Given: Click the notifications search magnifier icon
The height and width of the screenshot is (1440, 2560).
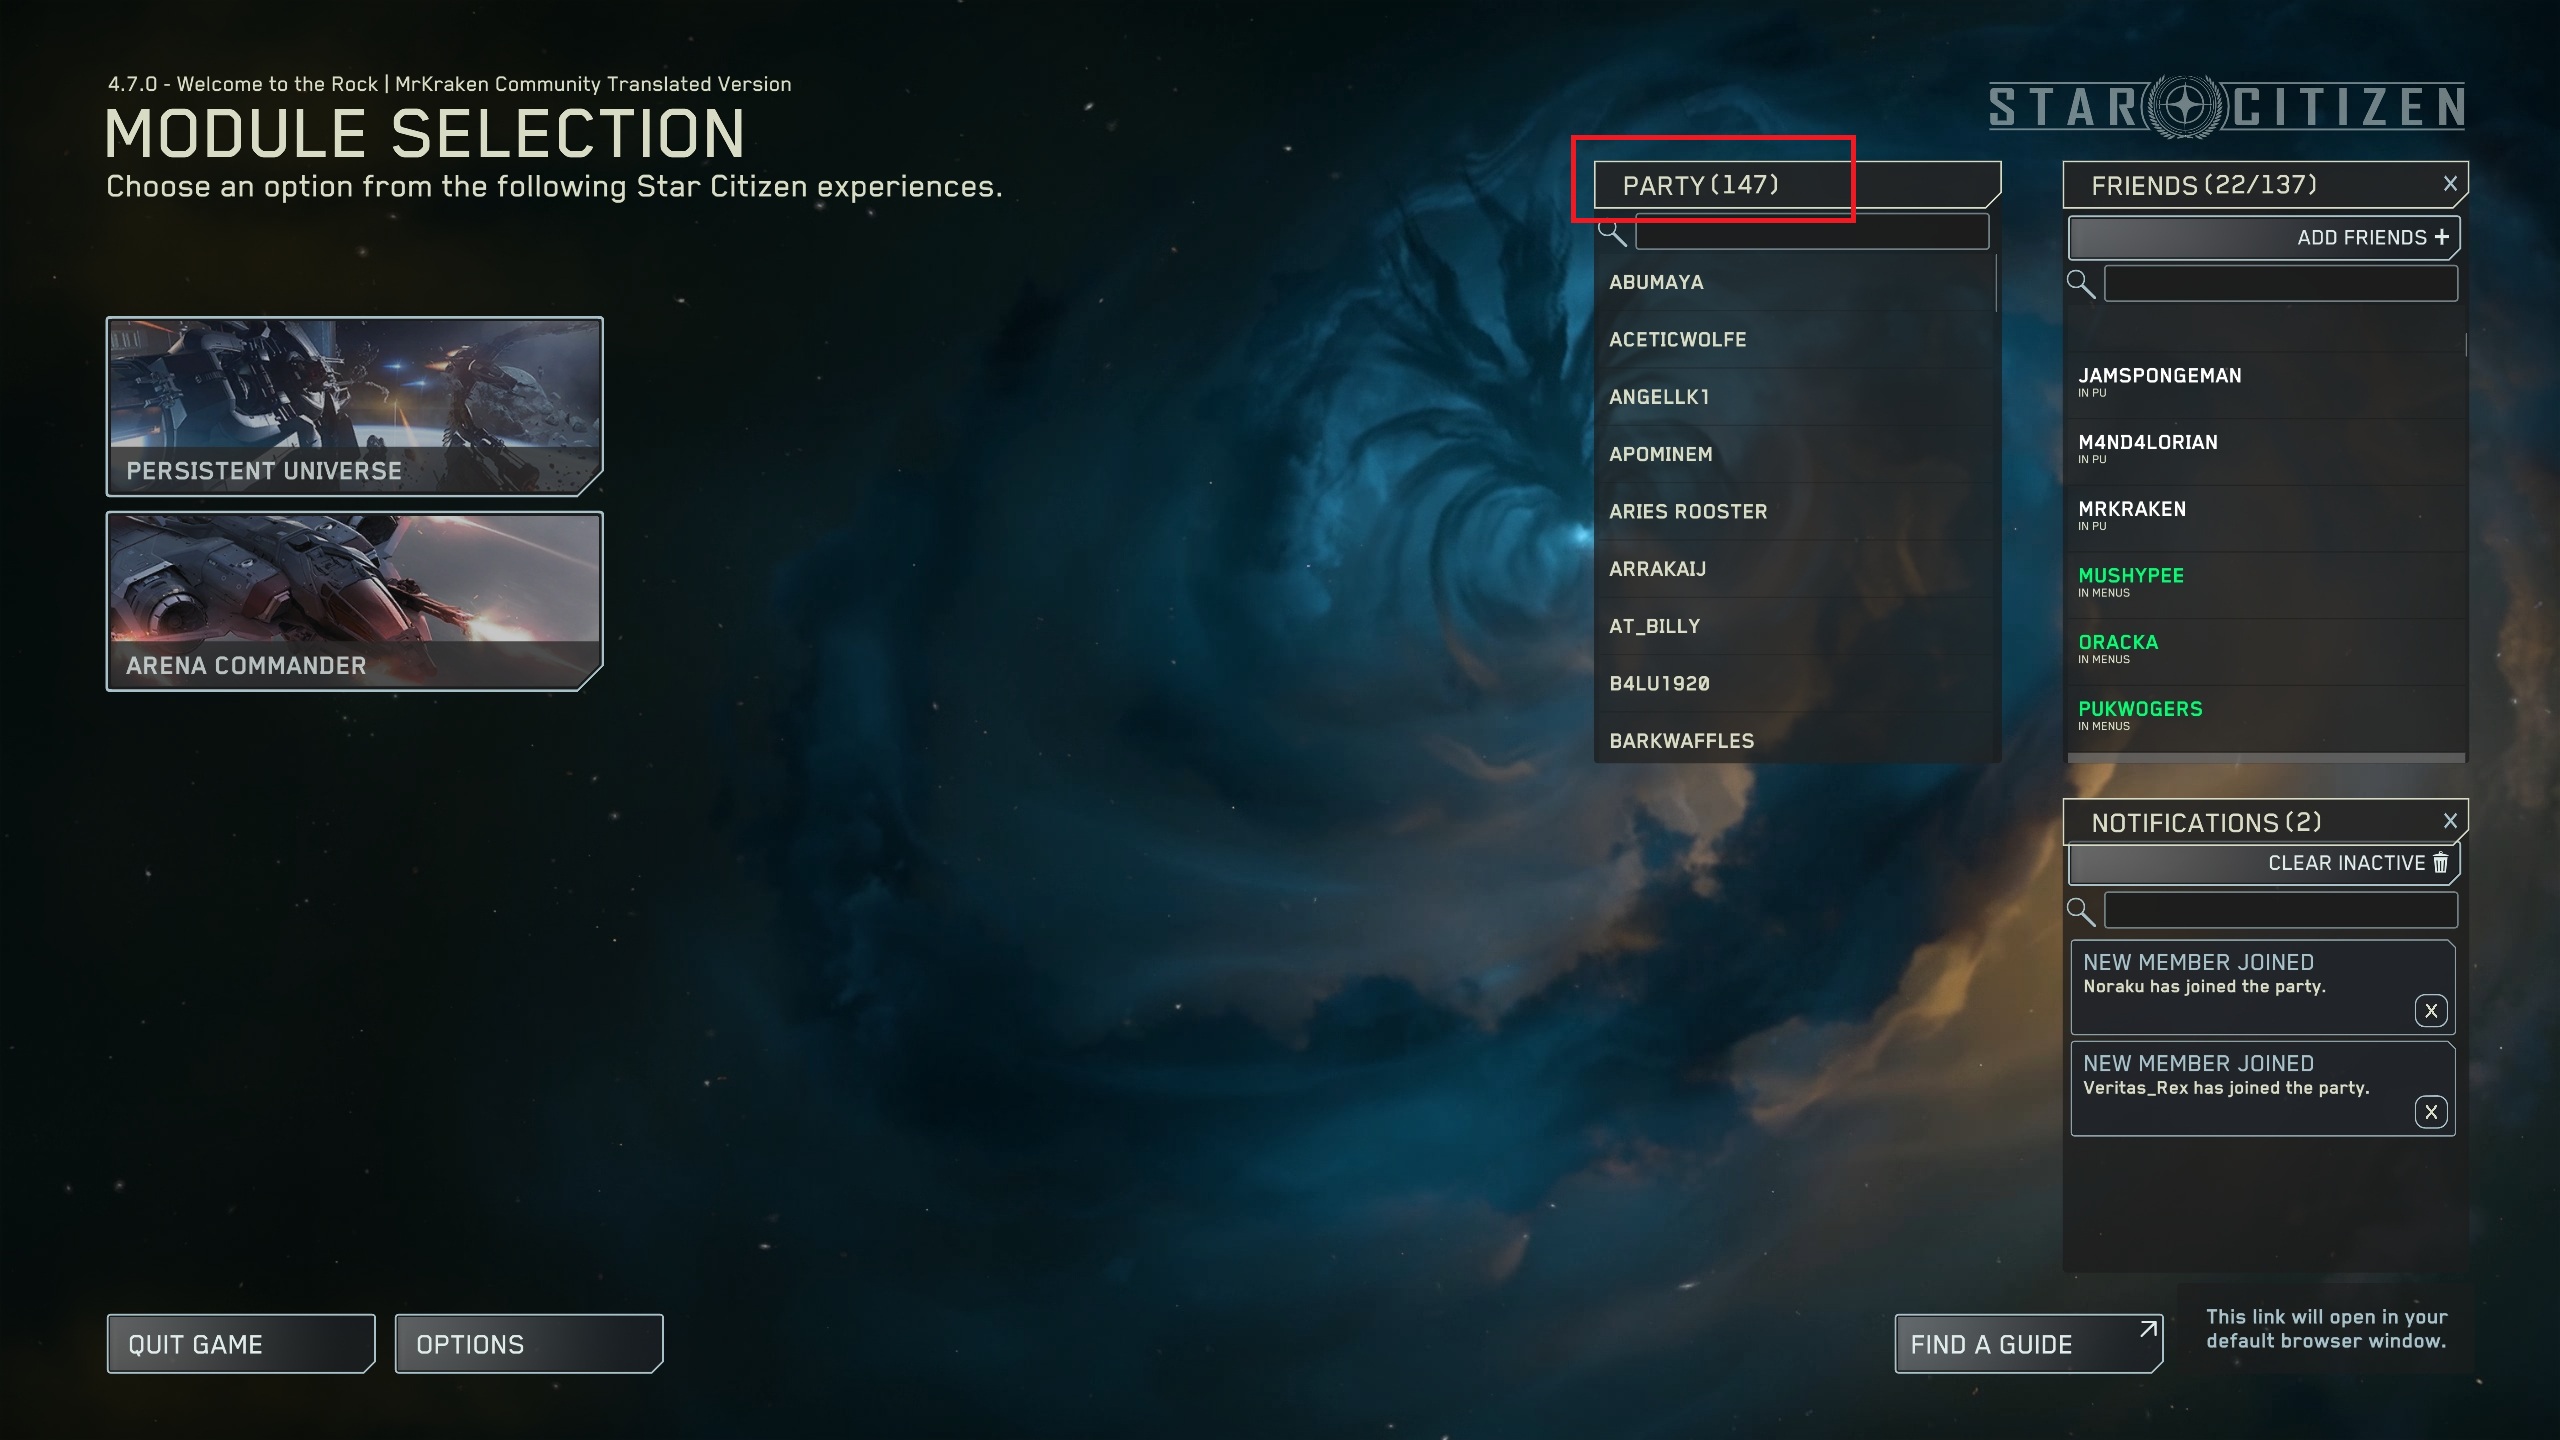Looking at the screenshot, I should coord(2081,911).
